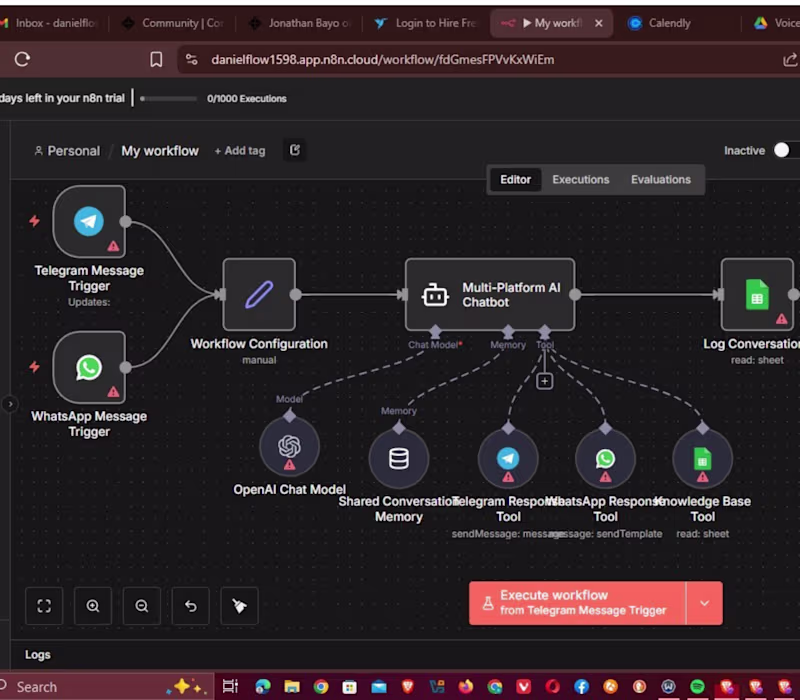
Task: Click the 0/1000 Executions text
Action: coord(246,98)
